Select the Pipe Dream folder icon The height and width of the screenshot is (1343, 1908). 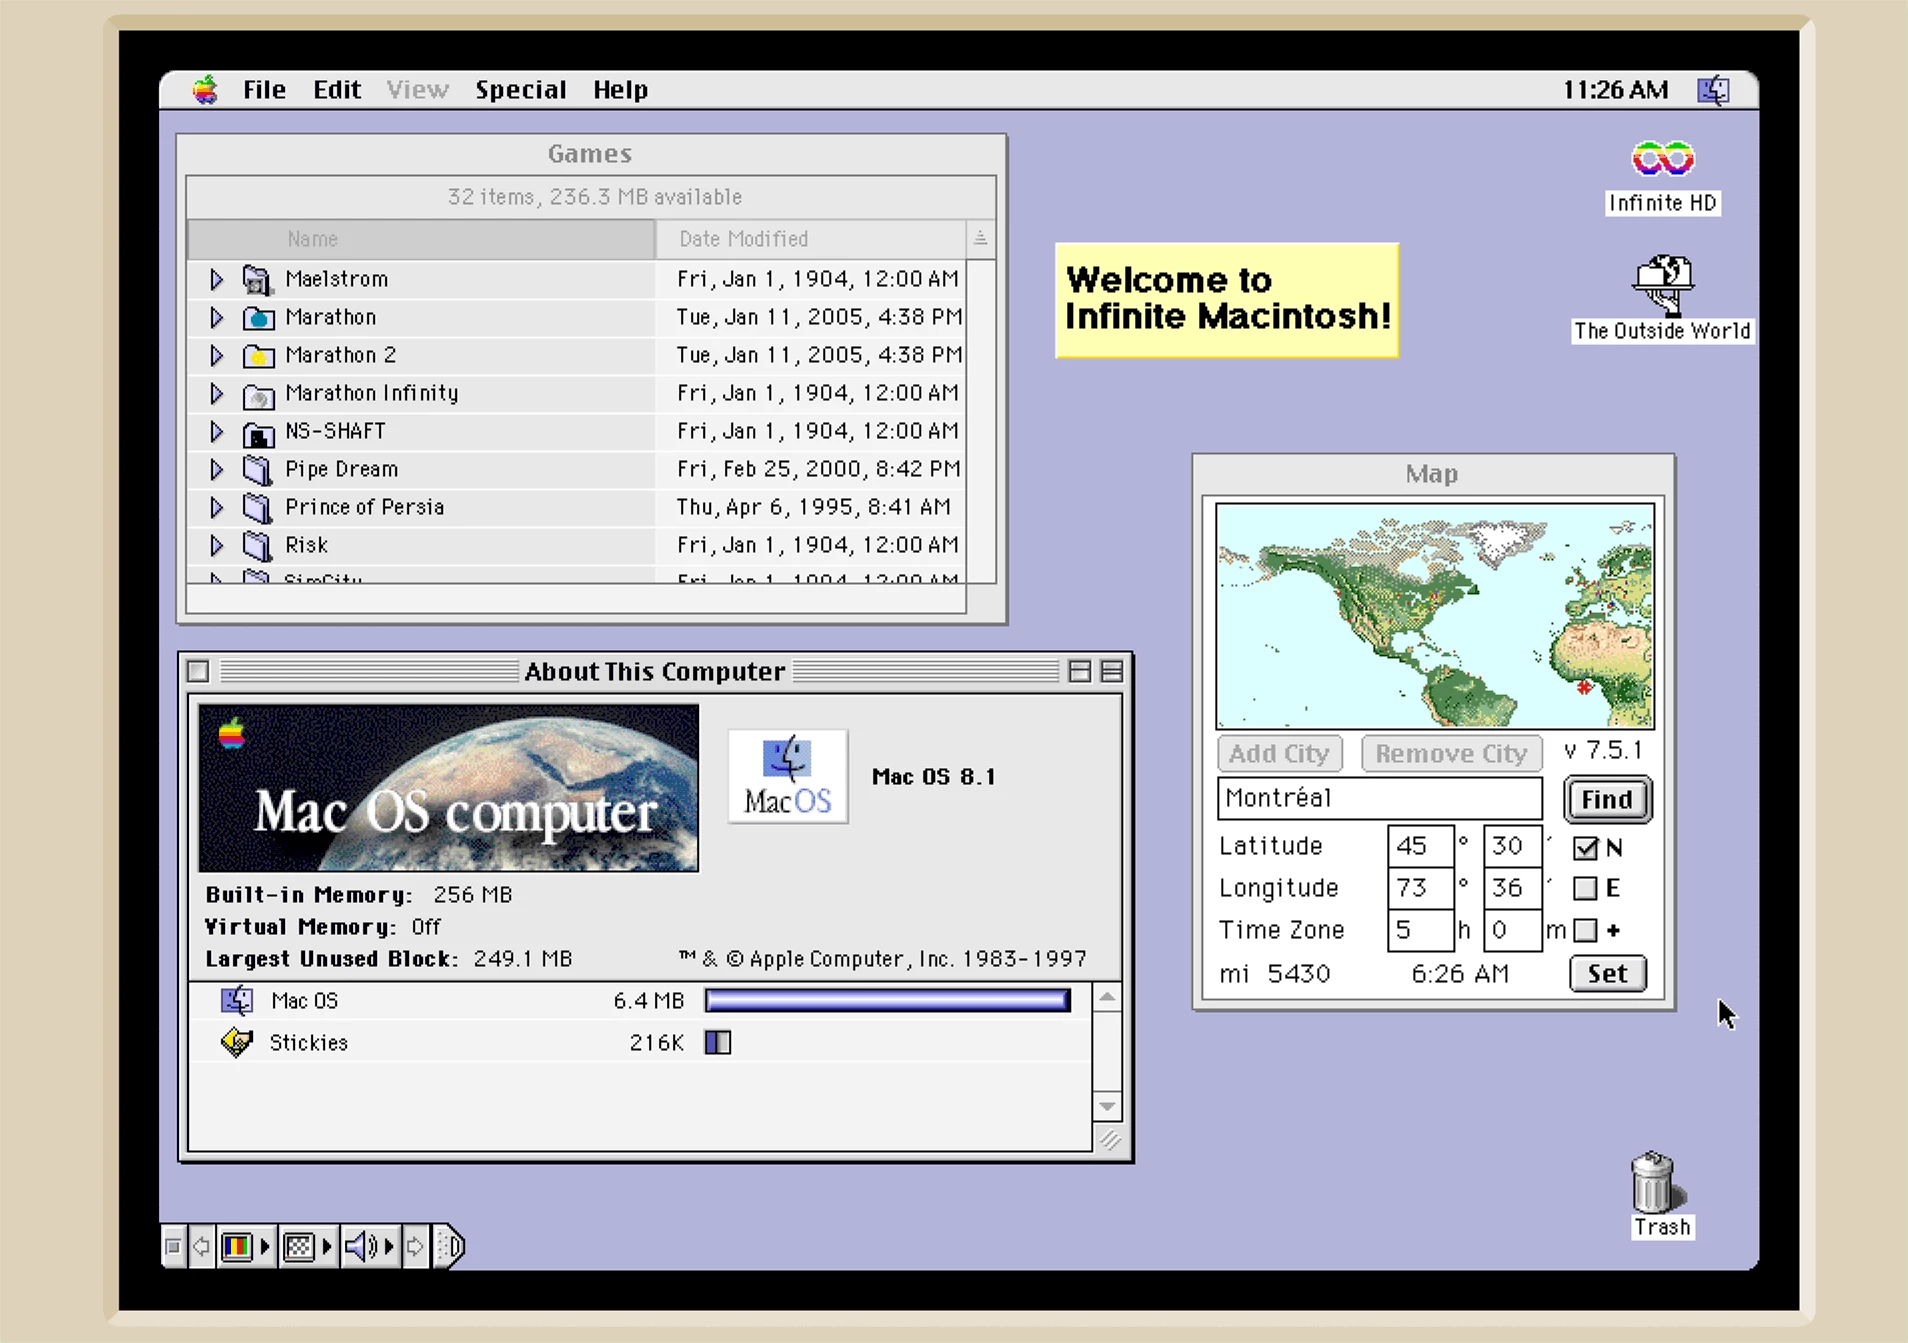pos(257,469)
